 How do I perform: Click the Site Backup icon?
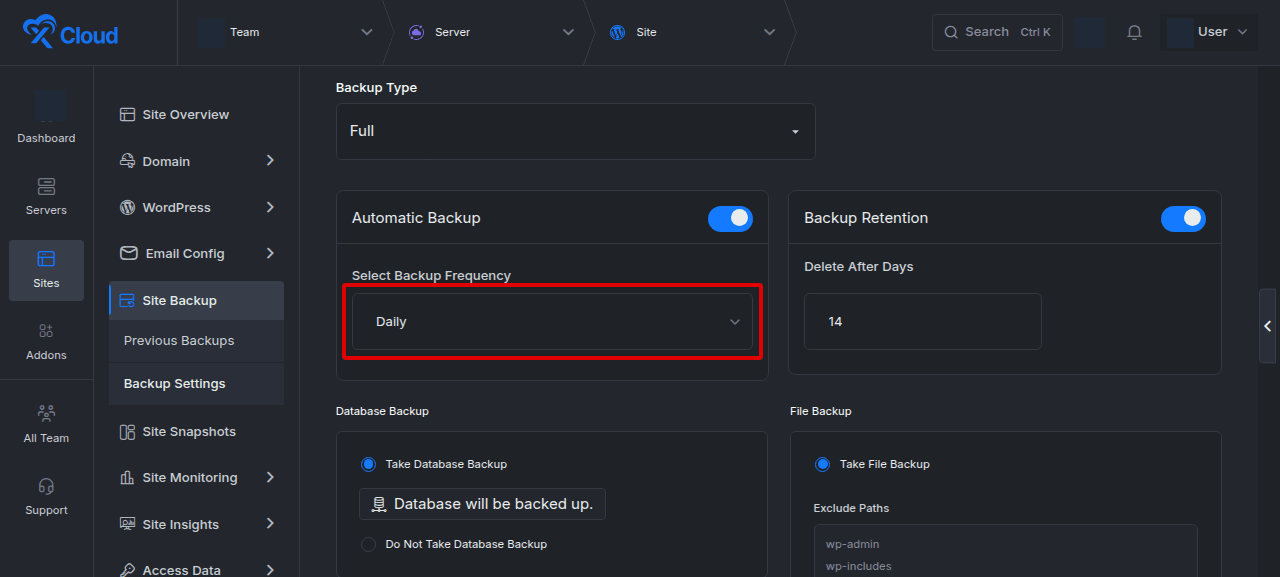[127, 301]
